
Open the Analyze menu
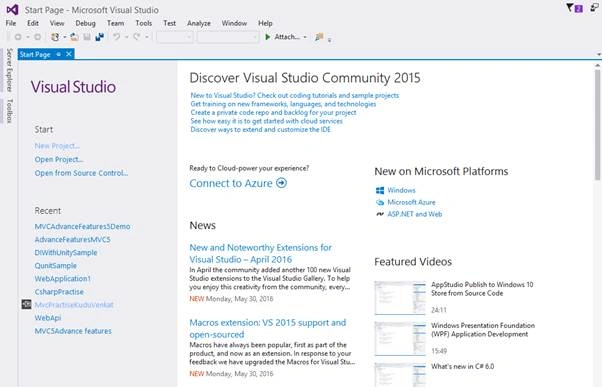point(198,23)
